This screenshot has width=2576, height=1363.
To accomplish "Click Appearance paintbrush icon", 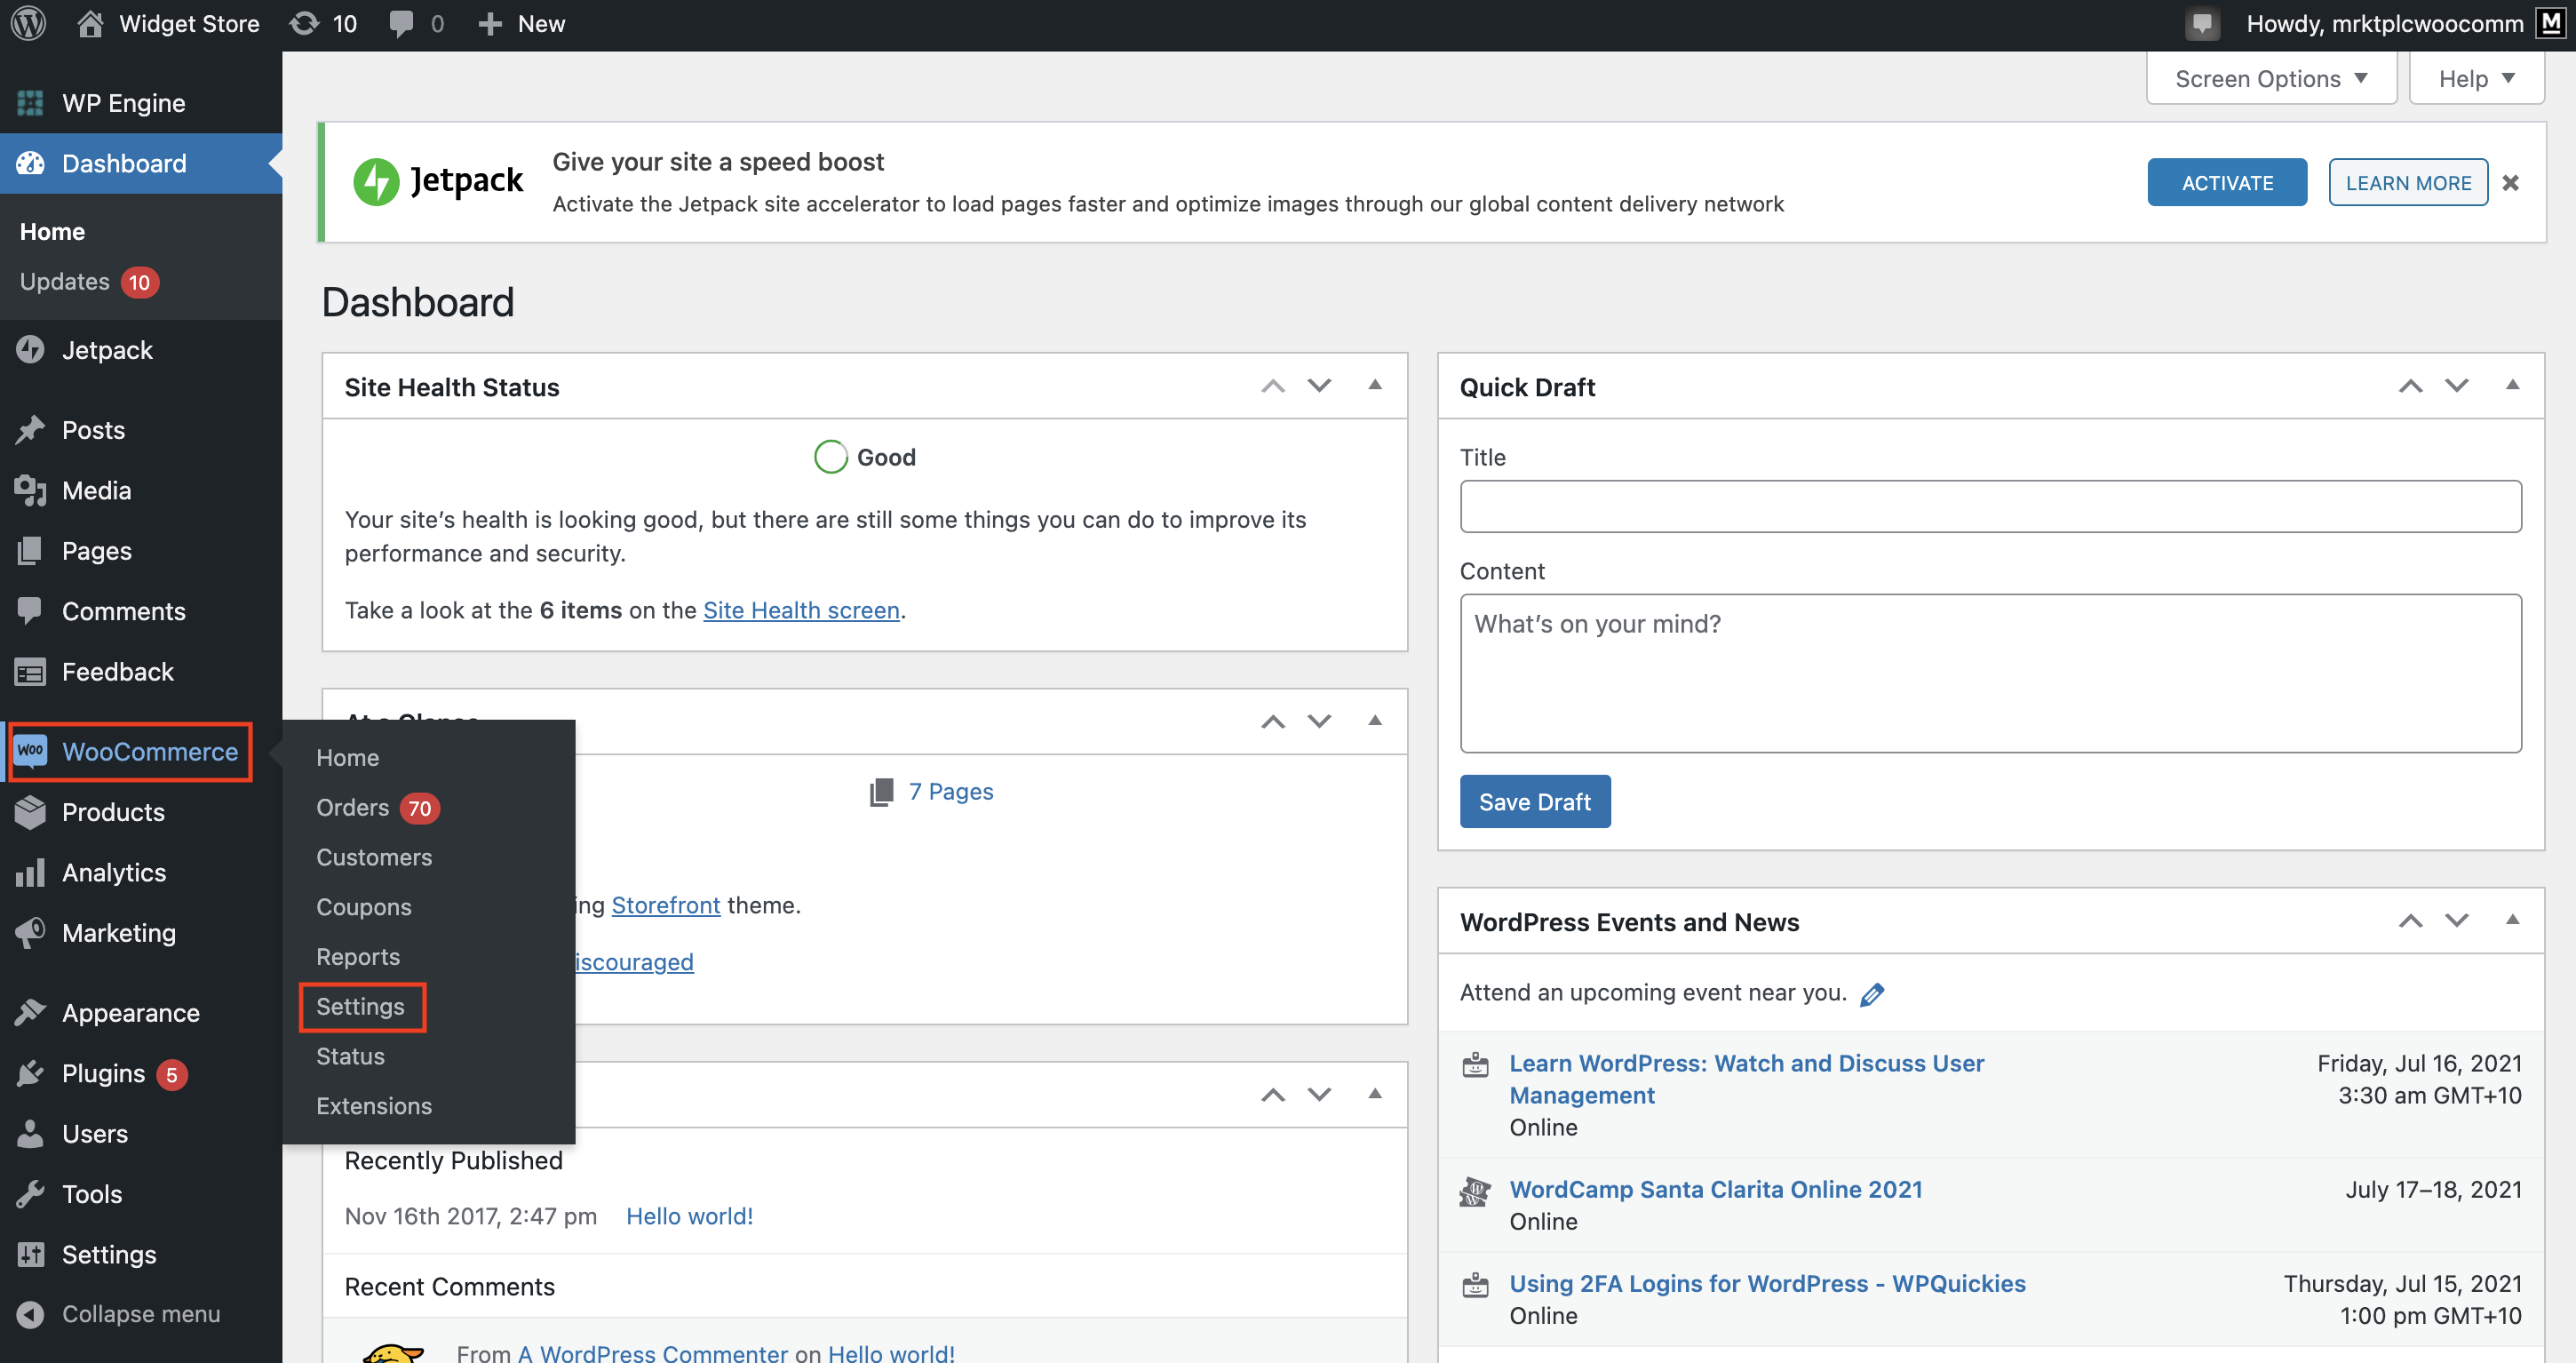I will 30,1013.
